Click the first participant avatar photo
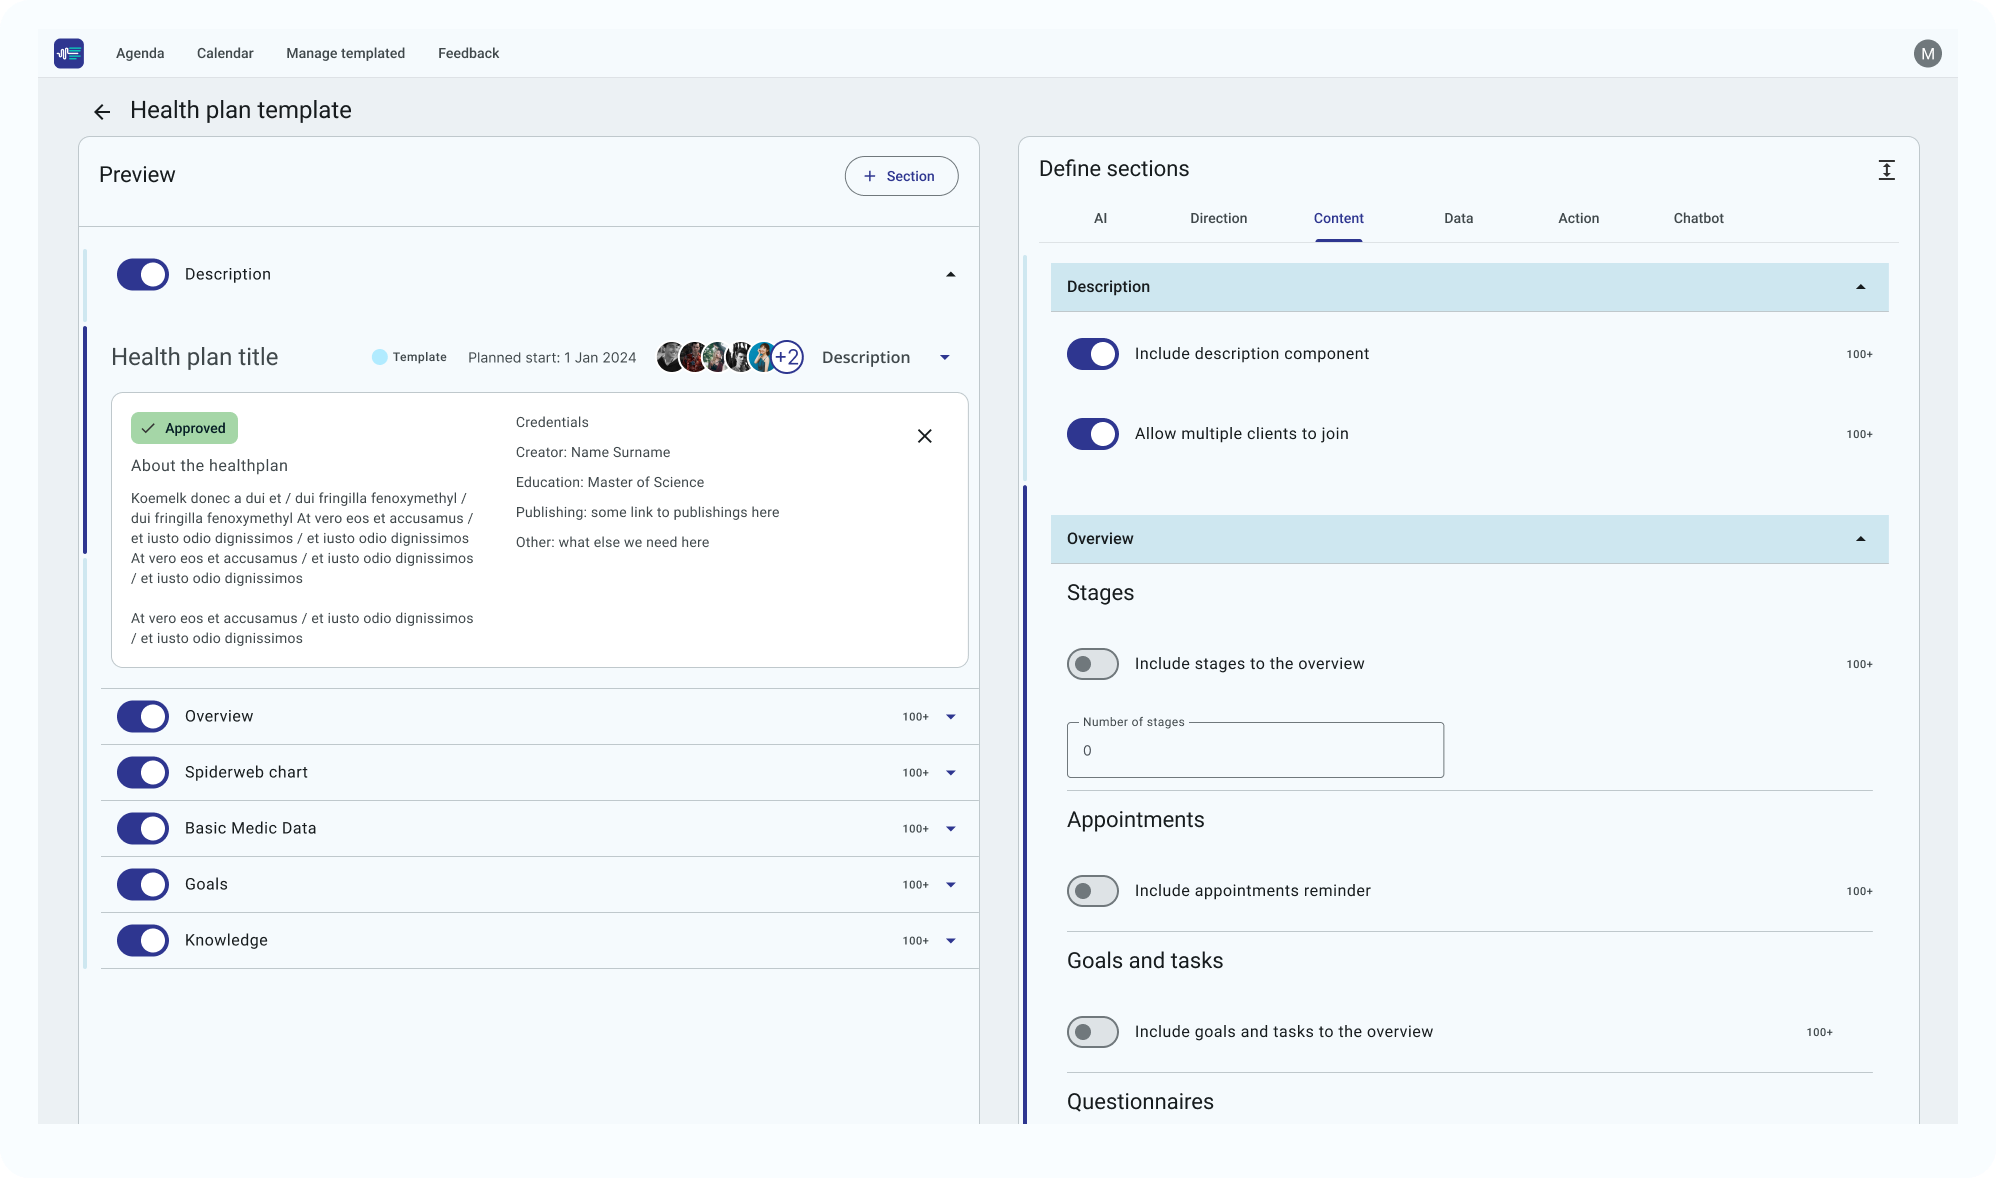 pyautogui.click(x=667, y=357)
